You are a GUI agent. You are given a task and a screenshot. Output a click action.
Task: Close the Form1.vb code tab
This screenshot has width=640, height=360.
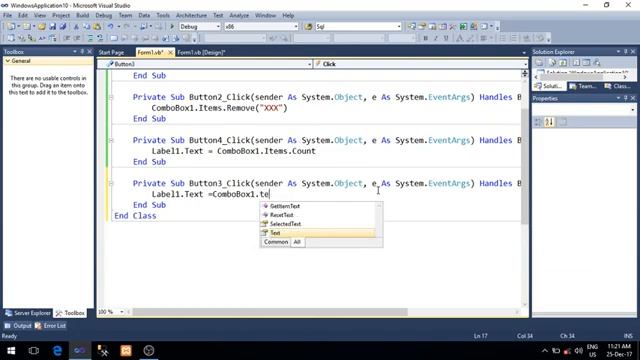[x=170, y=52]
